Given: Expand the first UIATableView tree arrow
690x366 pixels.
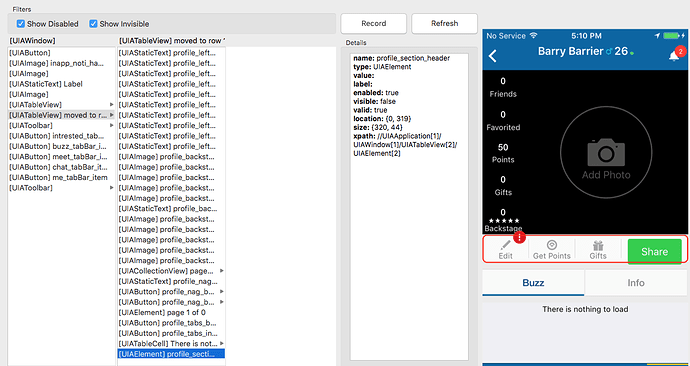Looking at the screenshot, I should (112, 105).
